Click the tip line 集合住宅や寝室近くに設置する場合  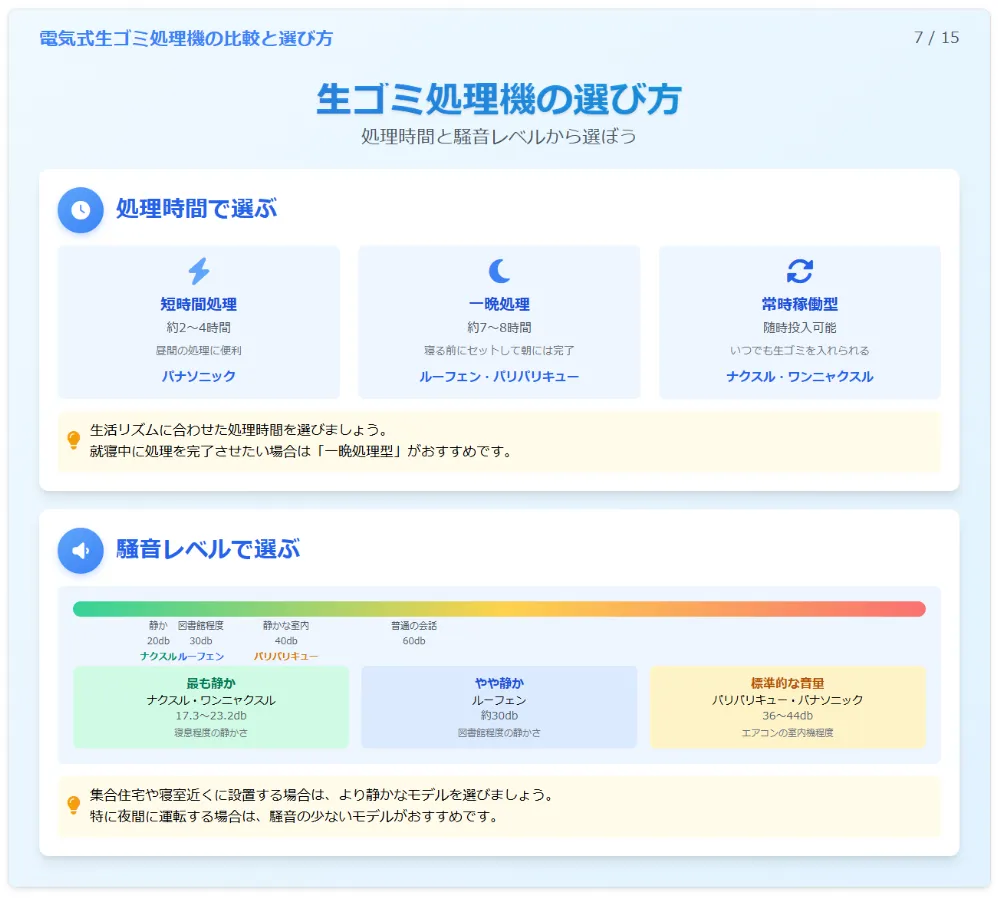point(321,795)
